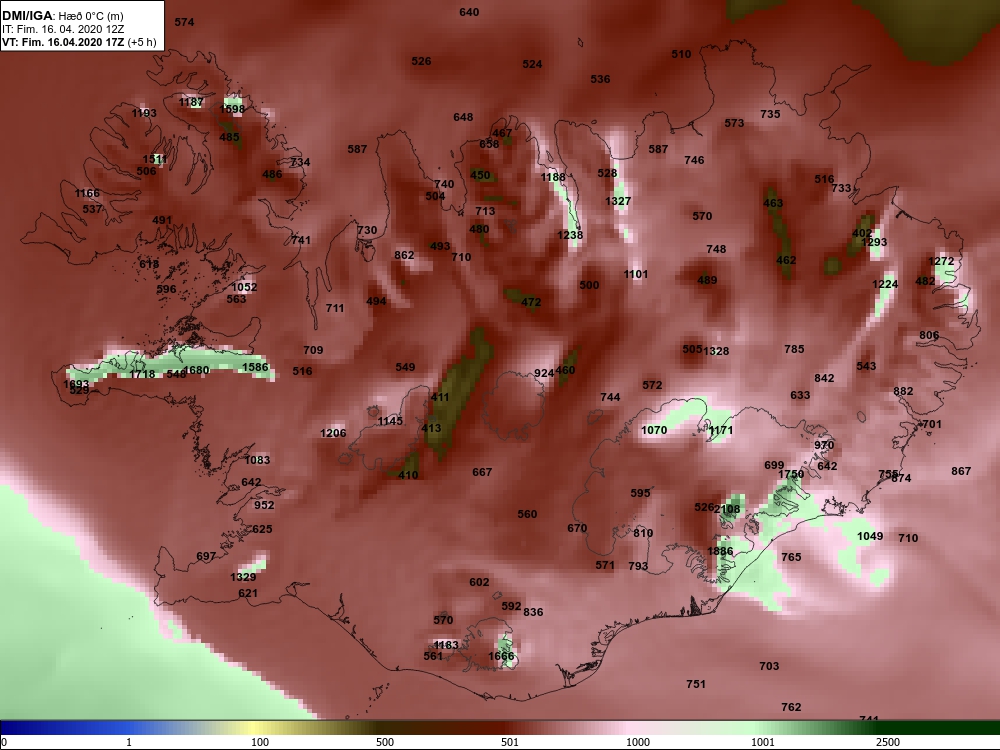Click the map value '867'
The width and height of the screenshot is (1000, 750).
tap(961, 471)
